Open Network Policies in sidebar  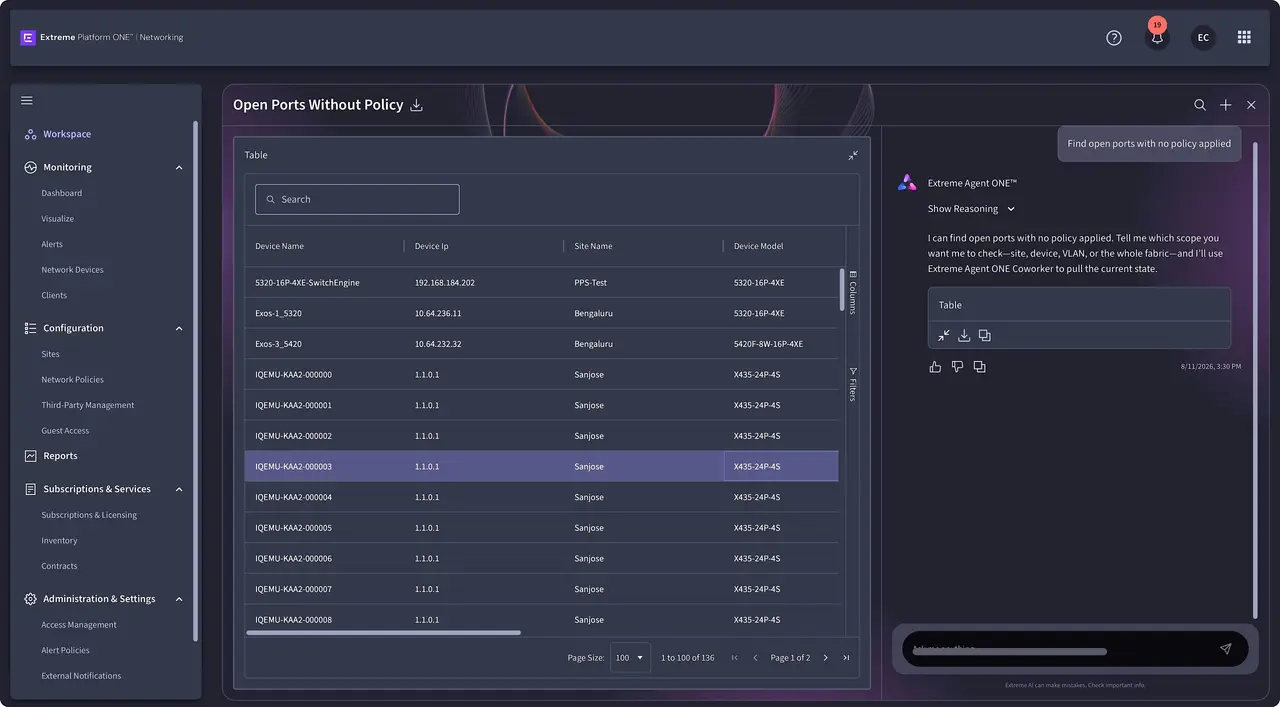tap(72, 380)
